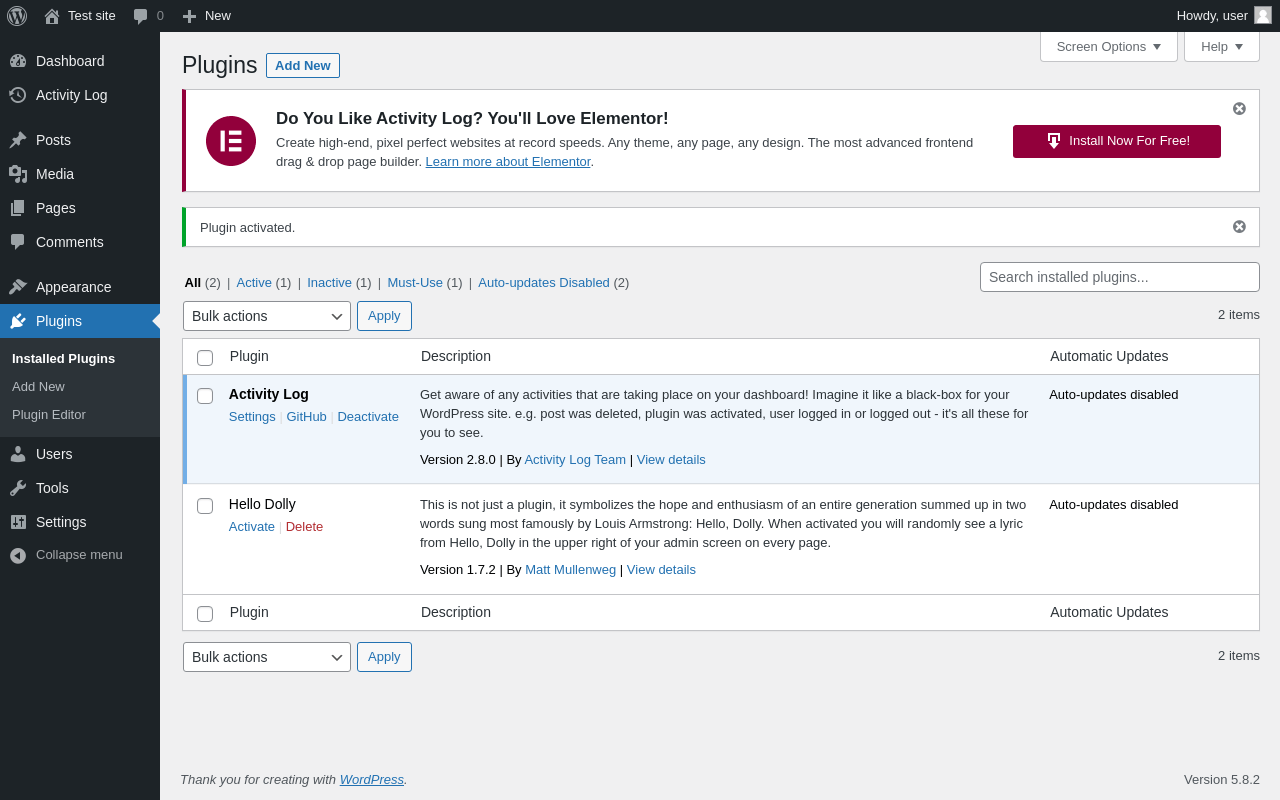Check the Hello Dolly plugin checkbox

coord(205,506)
